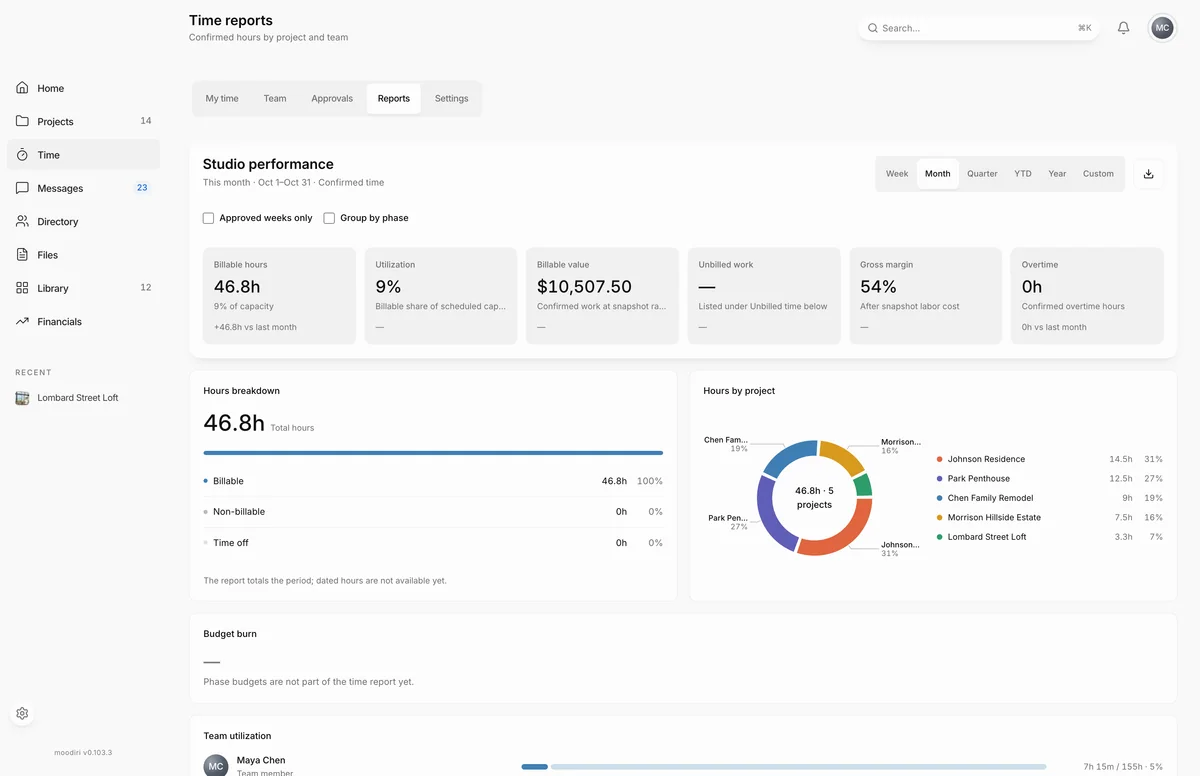Click the Time stopwatch icon in sidebar
The height and width of the screenshot is (776, 1200).
pos(22,155)
